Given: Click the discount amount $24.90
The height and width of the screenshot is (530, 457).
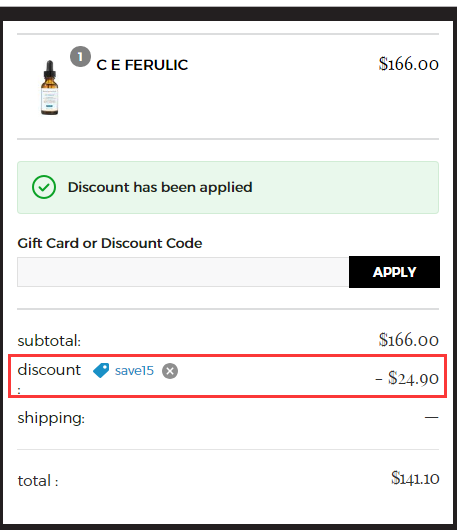Looking at the screenshot, I should click(x=407, y=378).
